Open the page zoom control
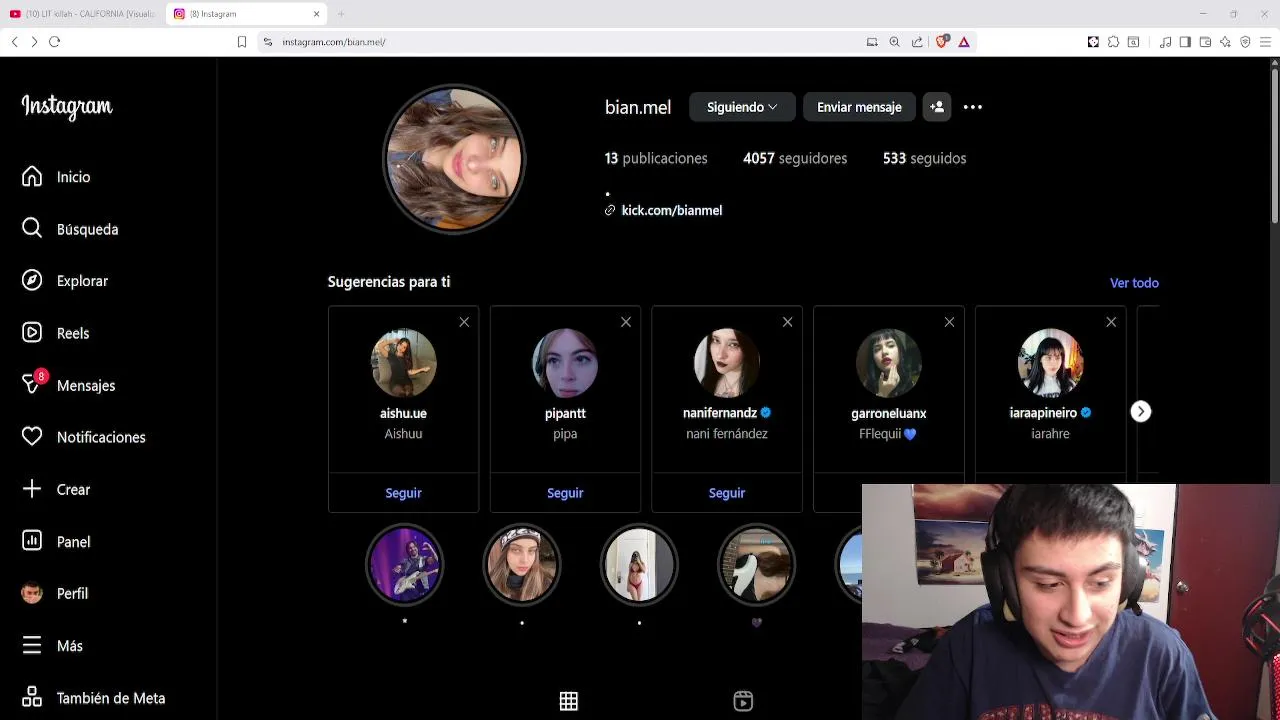The image size is (1280, 720). [895, 42]
